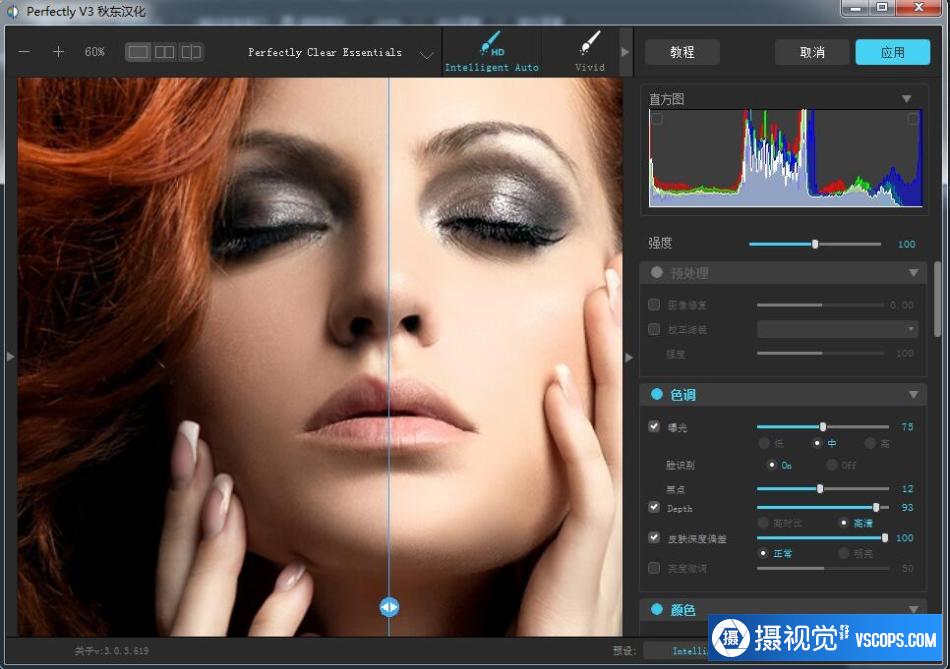Adjust the 曝光 exposure slider
Image resolution: width=950 pixels, height=669 pixels.
[x=823, y=427]
